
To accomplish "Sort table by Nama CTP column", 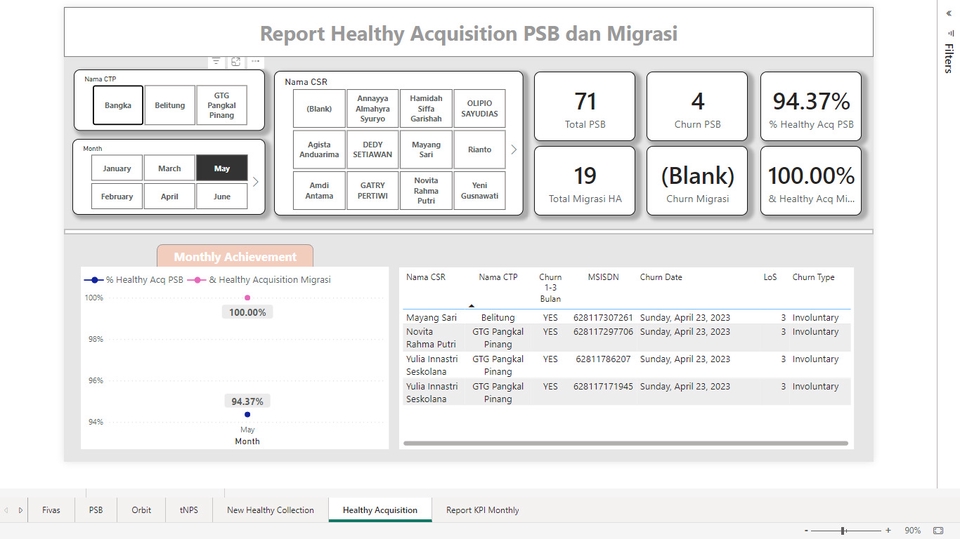I will point(498,277).
